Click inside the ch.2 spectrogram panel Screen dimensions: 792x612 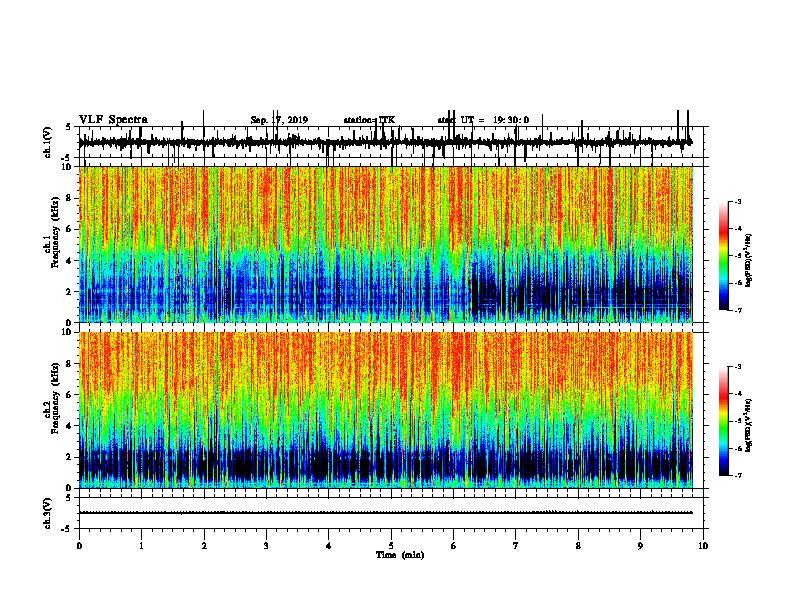[386, 410]
